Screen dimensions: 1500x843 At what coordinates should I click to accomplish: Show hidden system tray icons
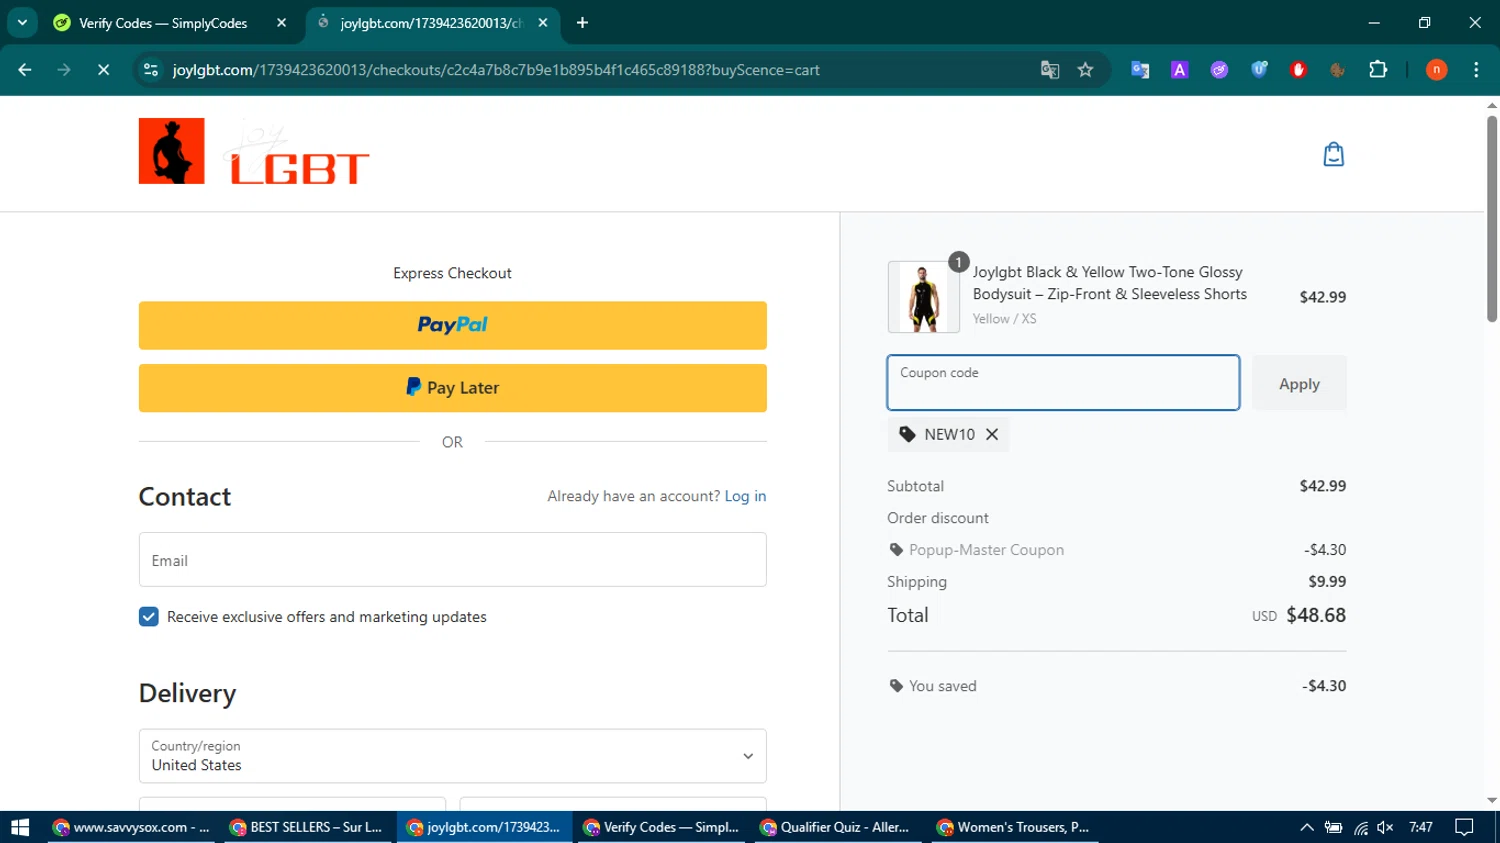click(1306, 827)
